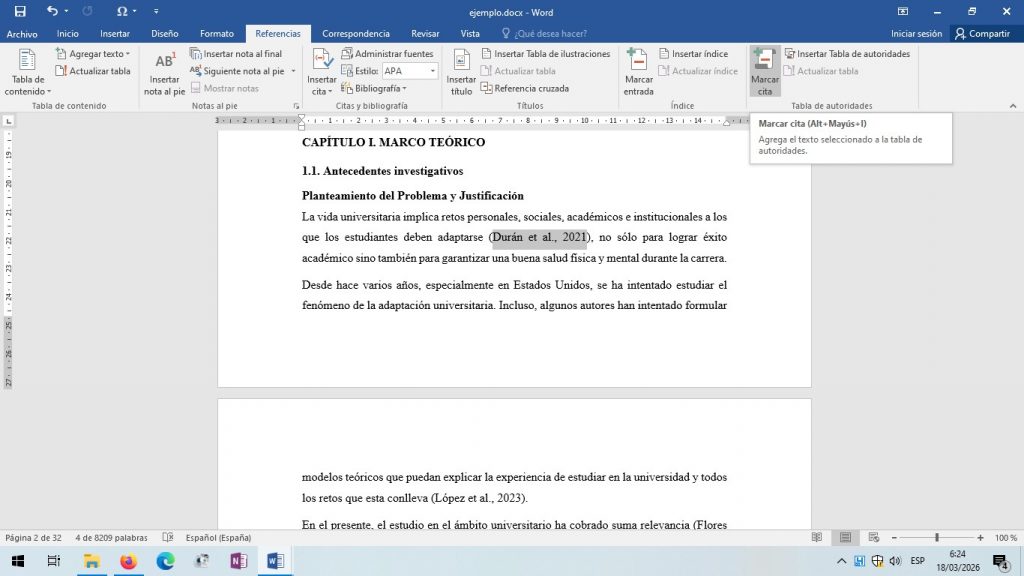Click the Marcar cita button

tap(765, 72)
